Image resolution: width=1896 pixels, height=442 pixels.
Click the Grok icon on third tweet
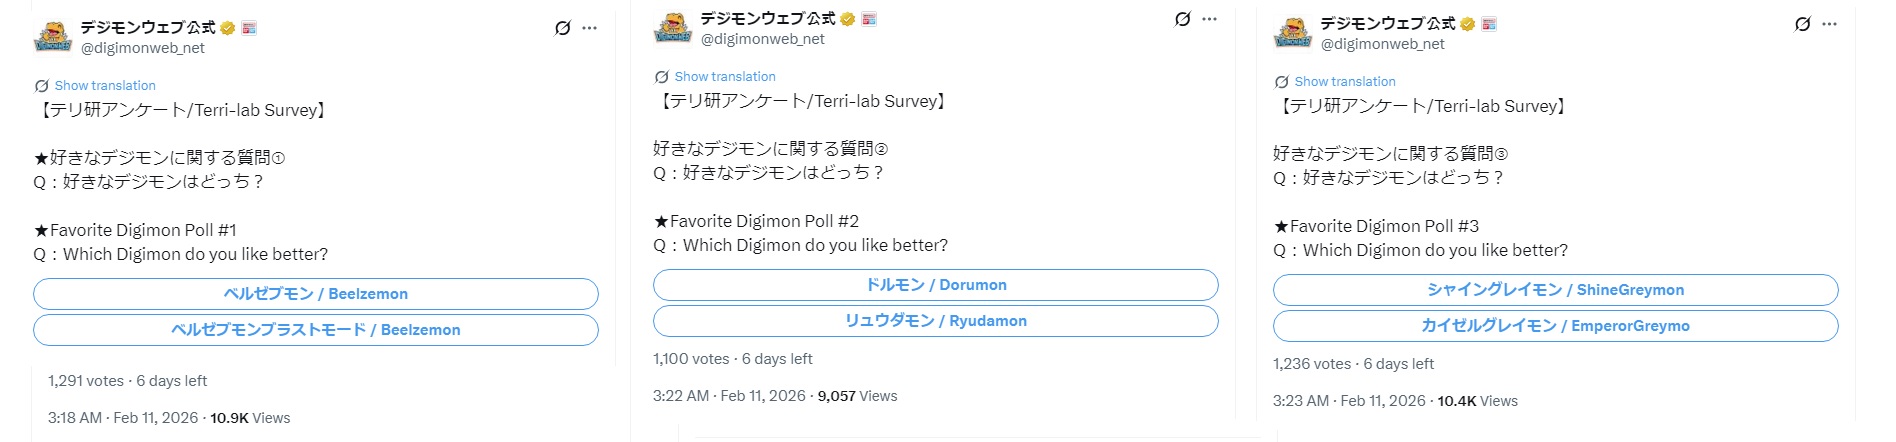(x=1803, y=24)
